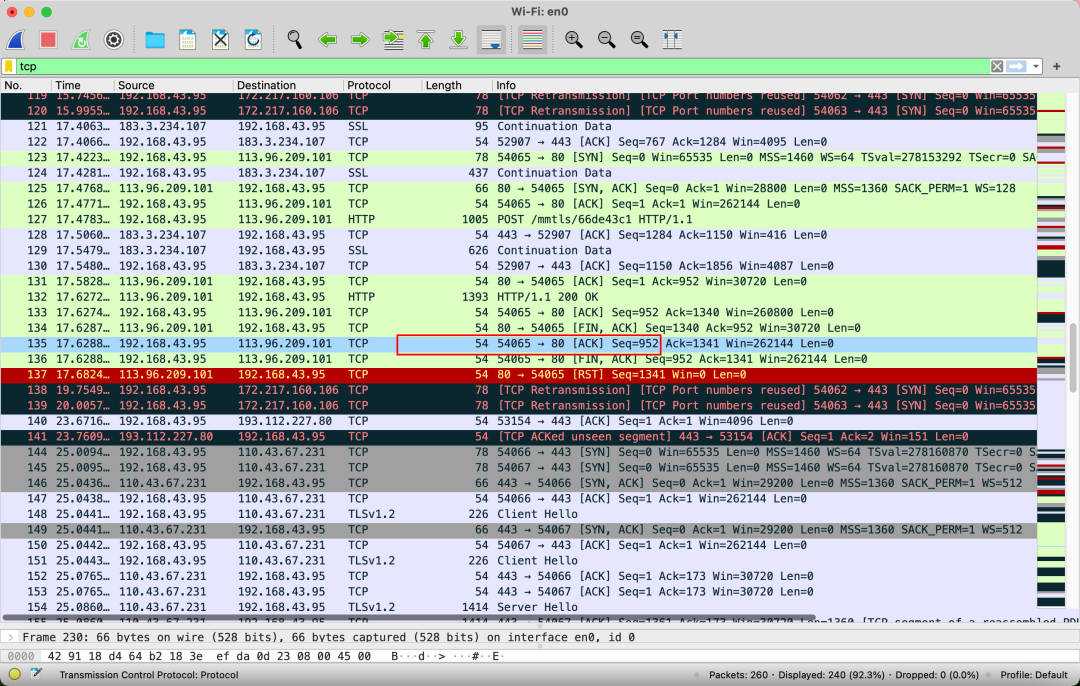This screenshot has height=686, width=1080.
Task: Sort by the Length column header
Action: [x=457, y=85]
